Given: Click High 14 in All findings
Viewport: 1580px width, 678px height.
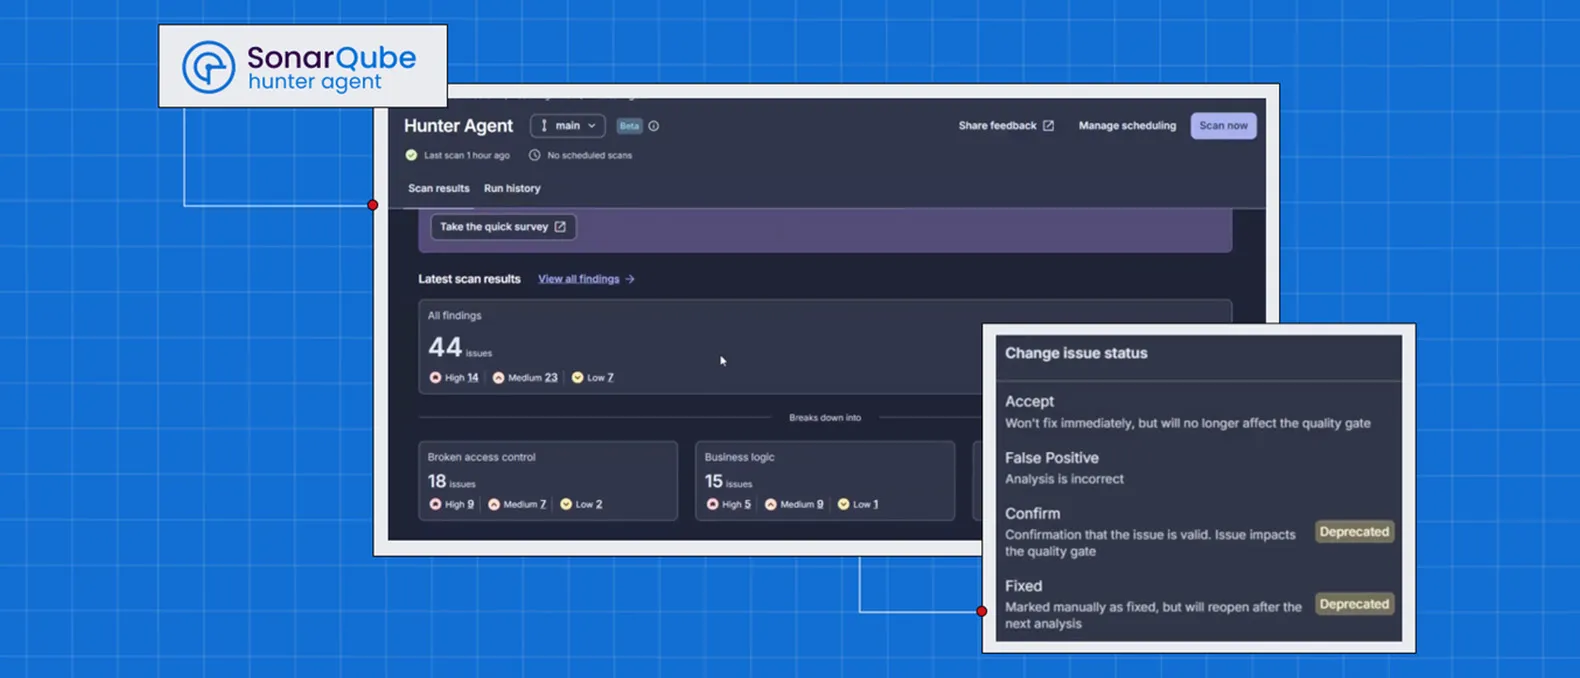Looking at the screenshot, I should pos(454,378).
